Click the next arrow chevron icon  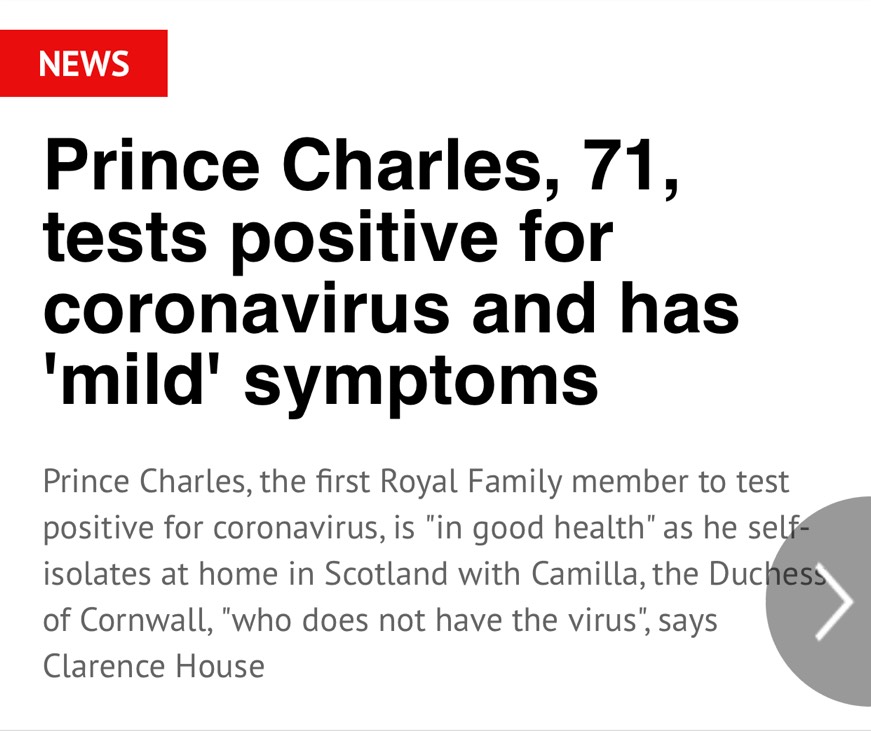coord(834,602)
